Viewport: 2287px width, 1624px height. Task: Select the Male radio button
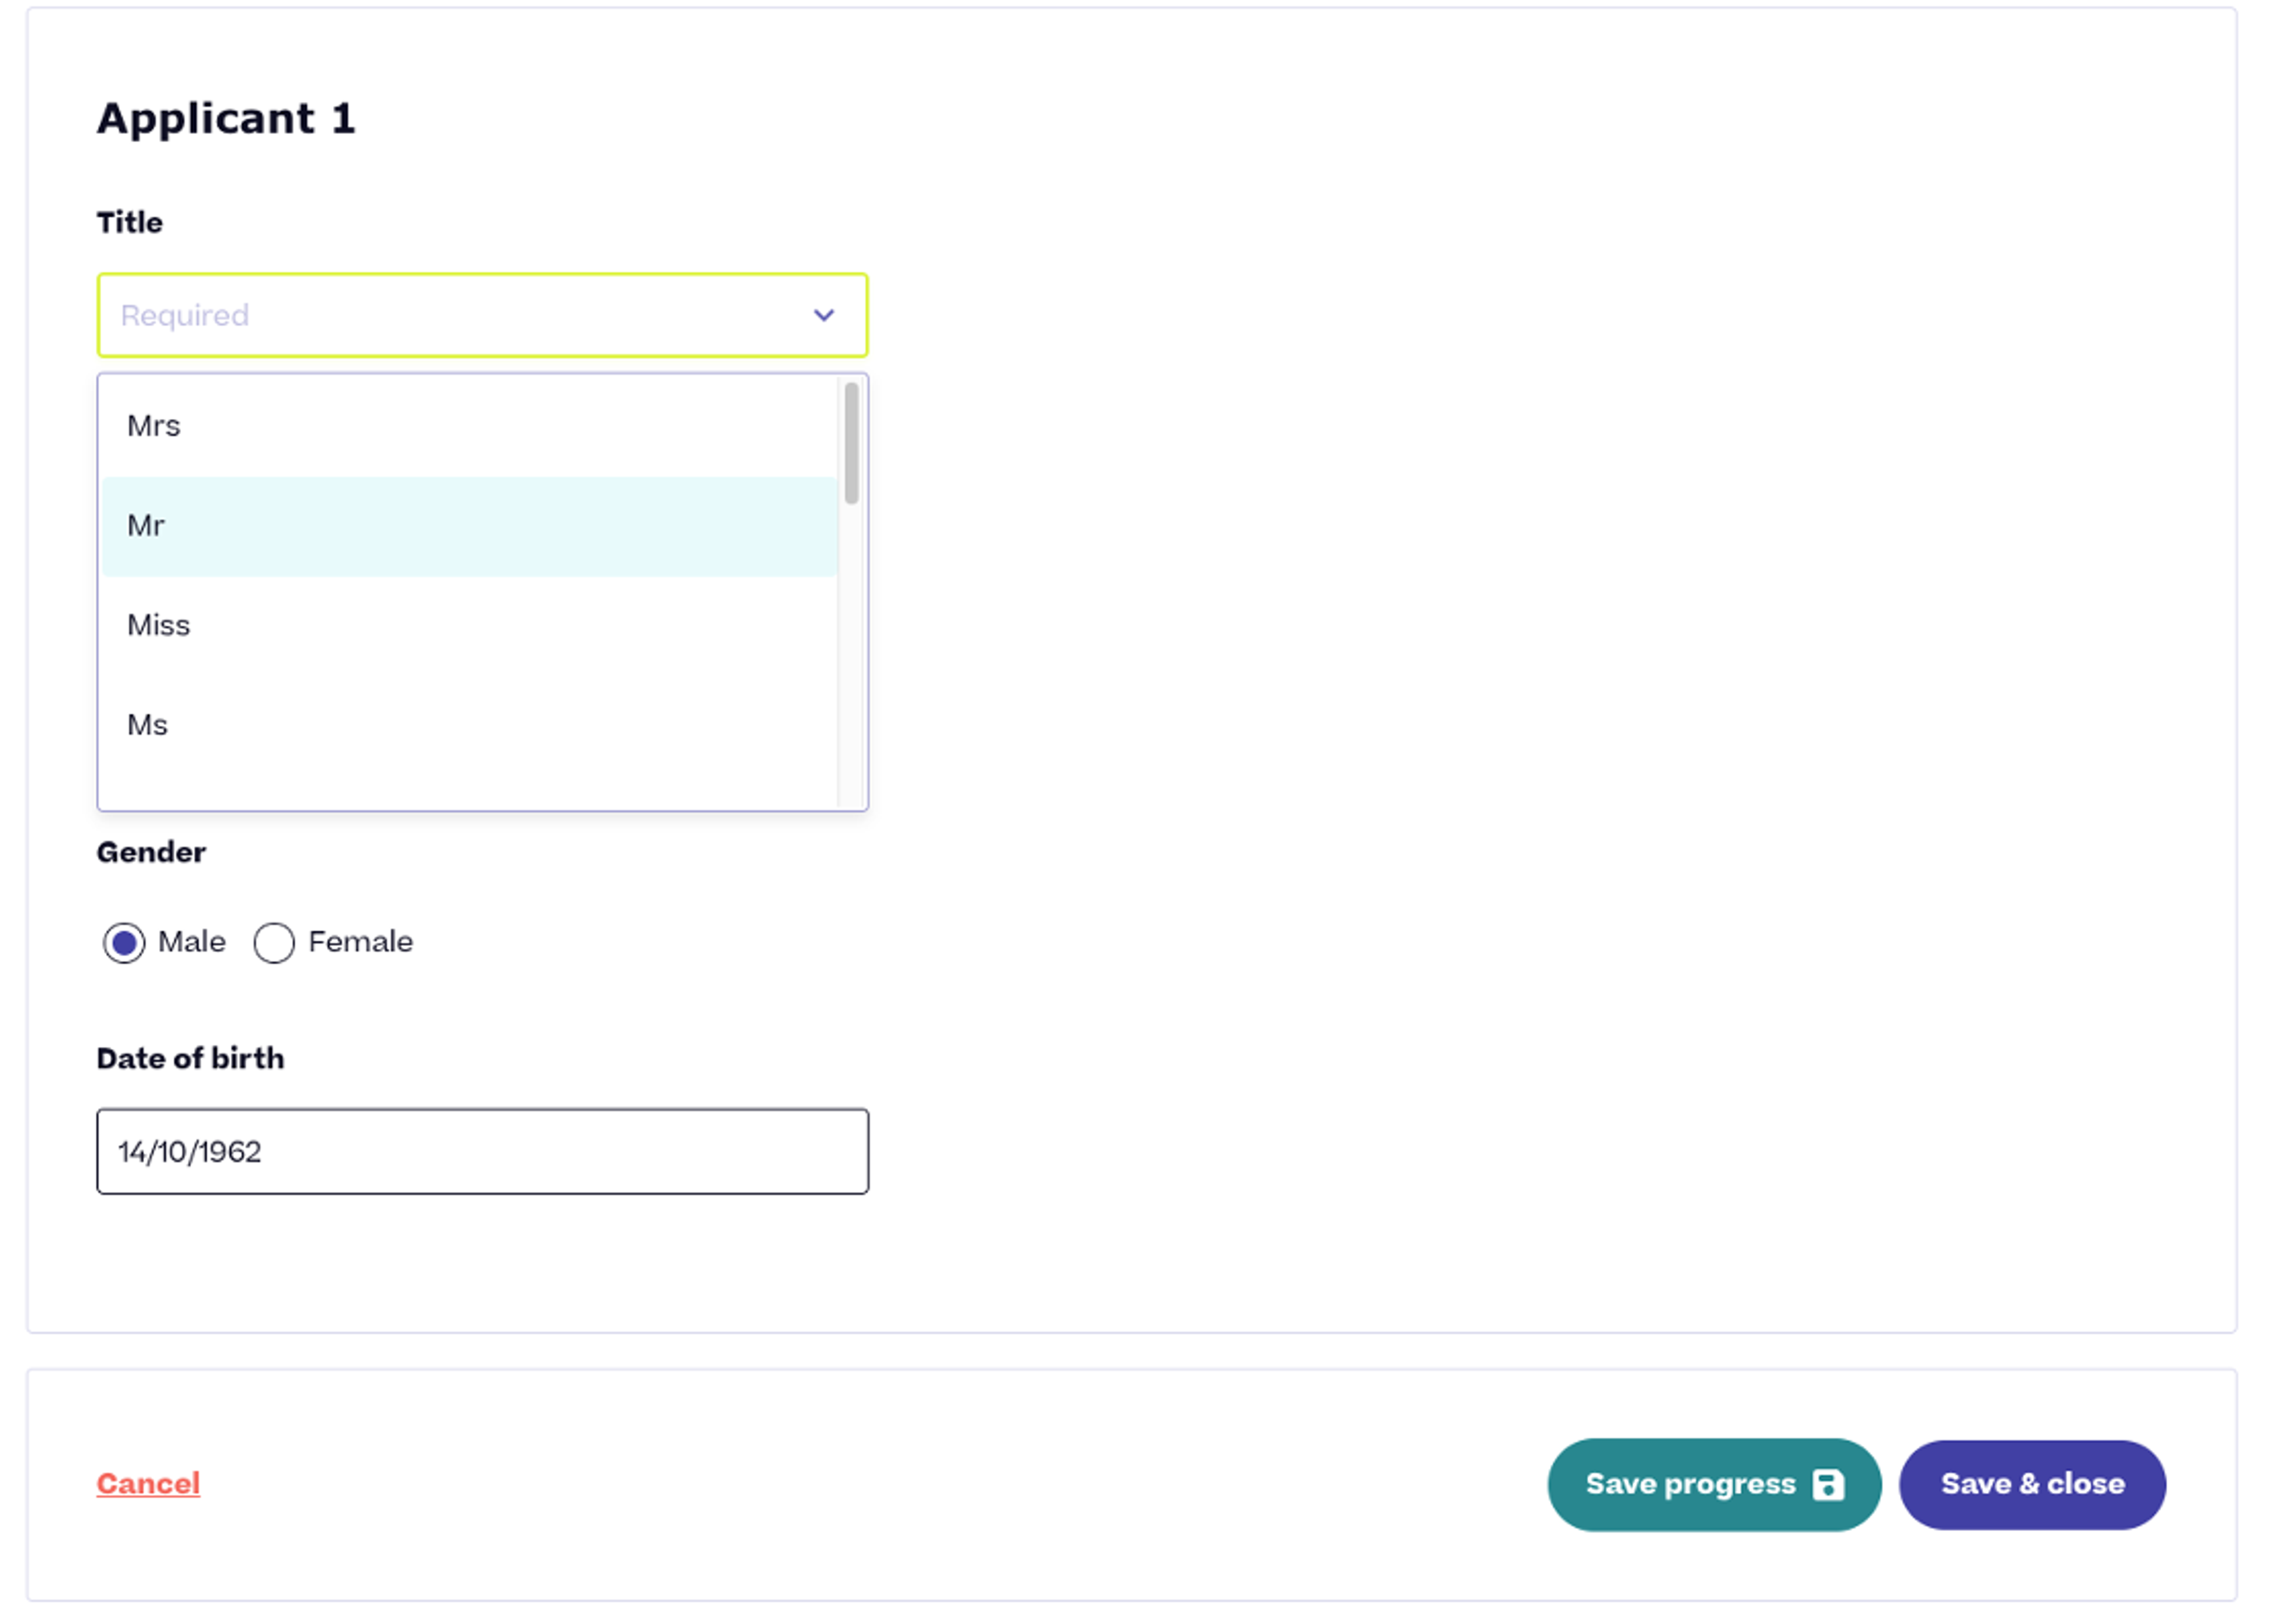click(124, 943)
